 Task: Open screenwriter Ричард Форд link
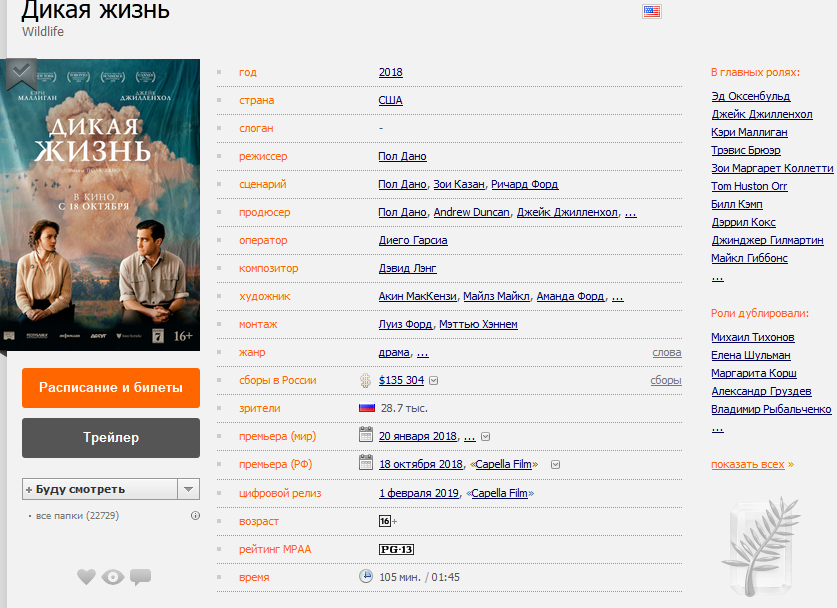pyautogui.click(x=525, y=184)
